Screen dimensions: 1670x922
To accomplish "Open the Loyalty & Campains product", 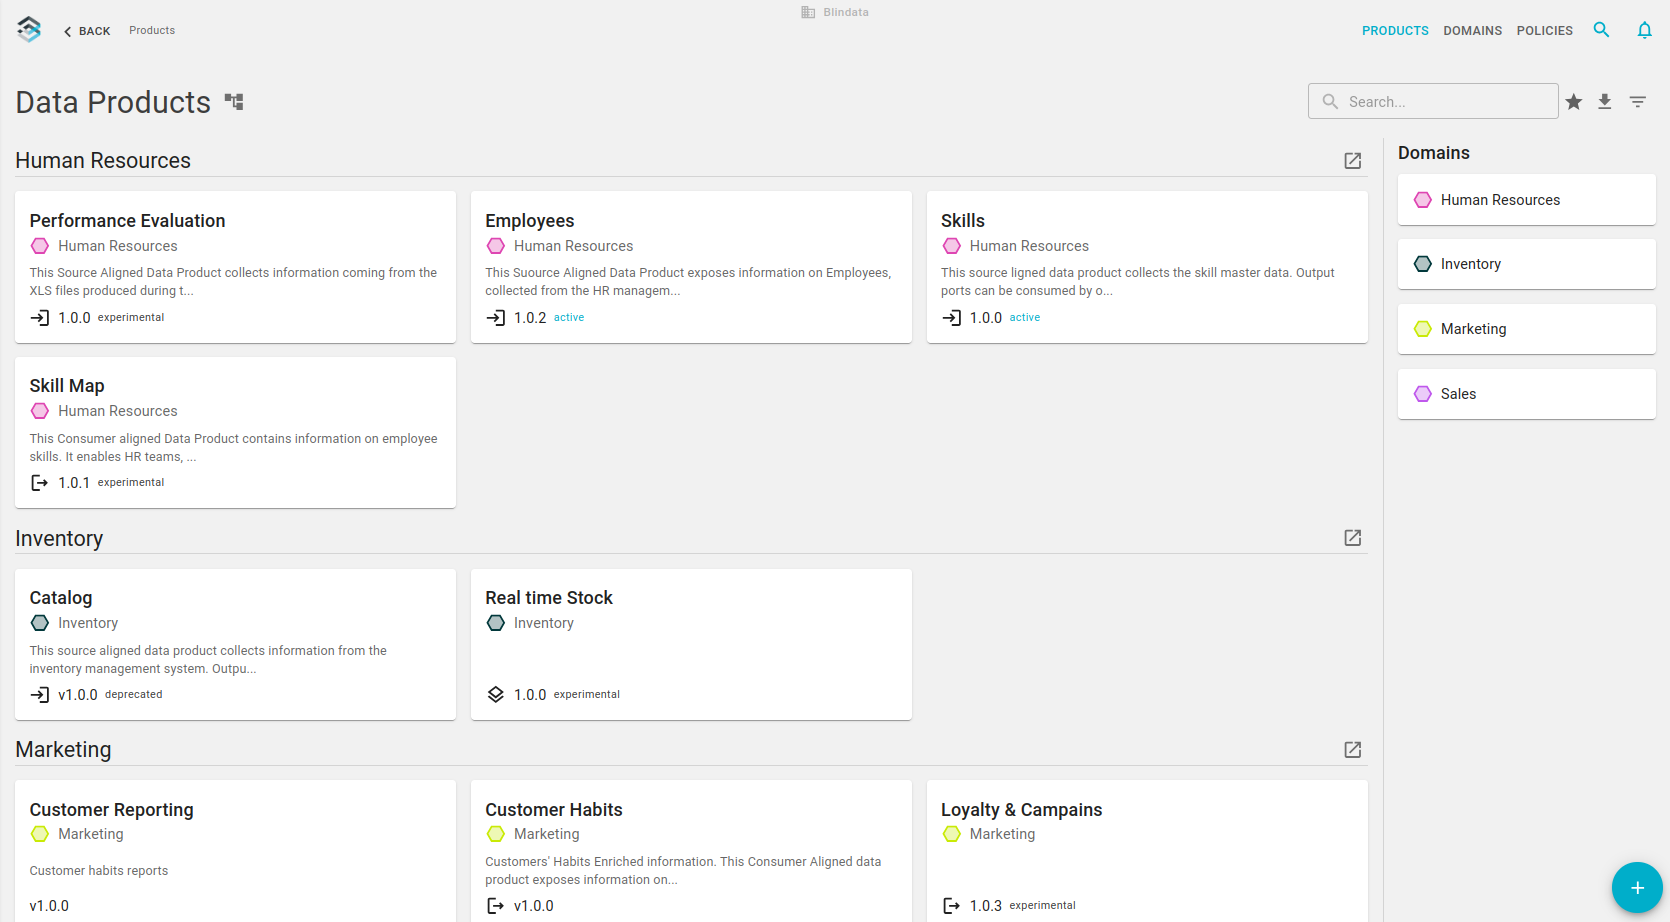I will click(x=1147, y=851).
